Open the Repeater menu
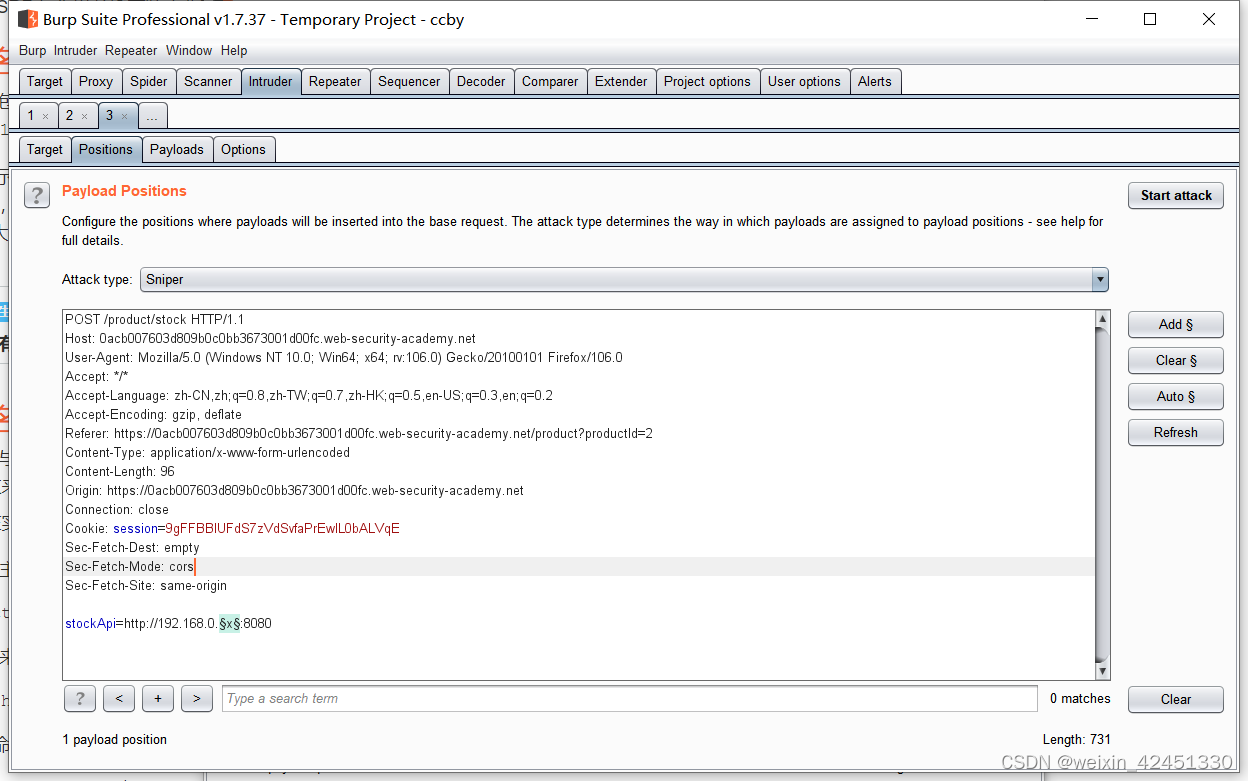Image resolution: width=1248 pixels, height=781 pixels. coord(131,51)
